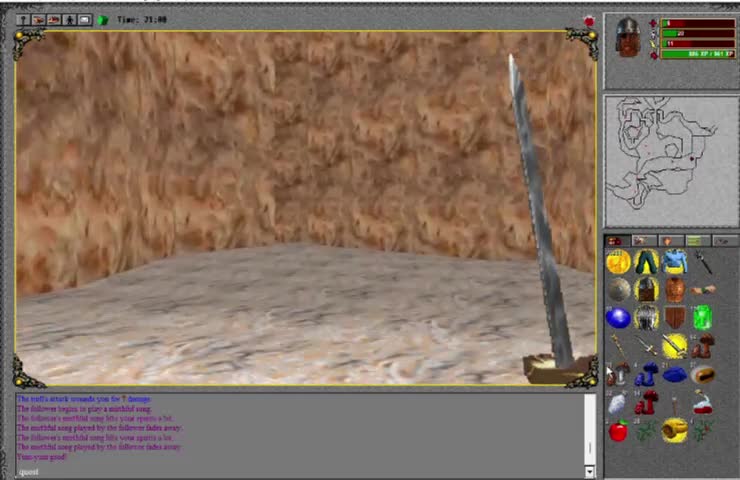Select the chainmail armor inventory item

[646, 317]
